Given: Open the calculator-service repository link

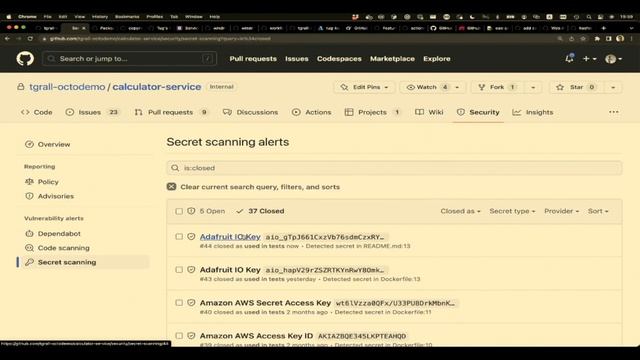Looking at the screenshot, I should tap(157, 87).
